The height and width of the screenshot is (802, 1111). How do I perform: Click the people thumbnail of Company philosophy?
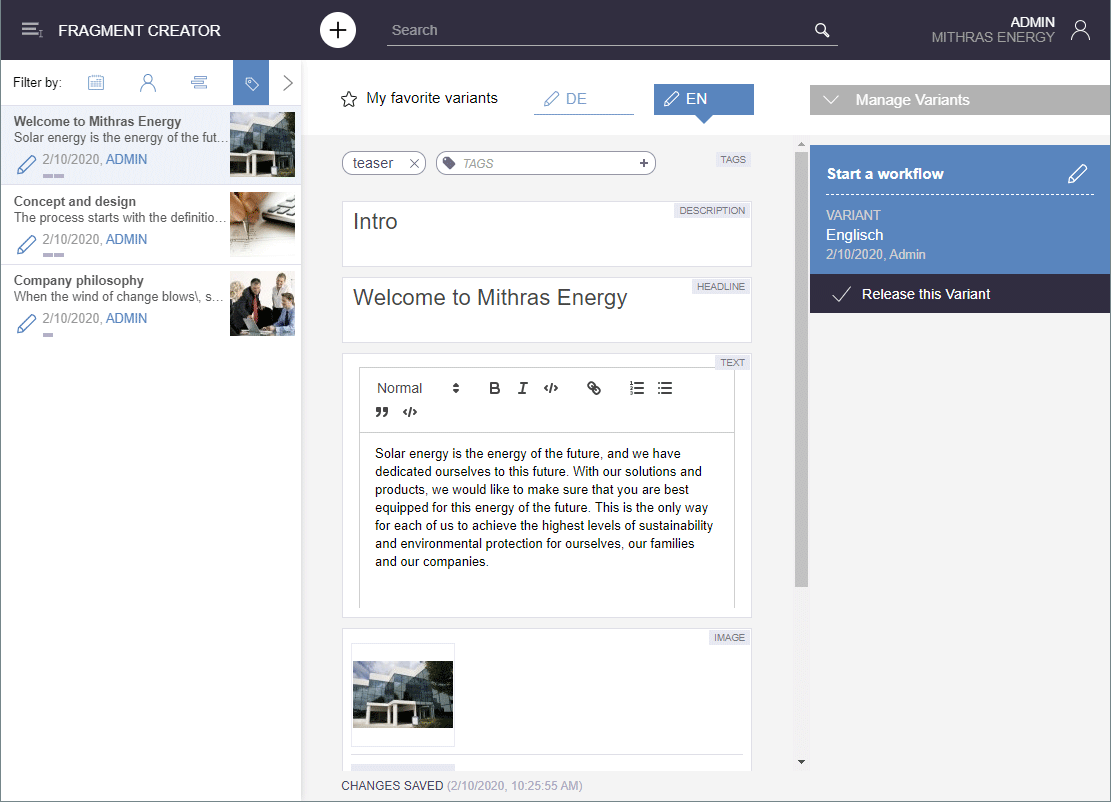coord(262,303)
